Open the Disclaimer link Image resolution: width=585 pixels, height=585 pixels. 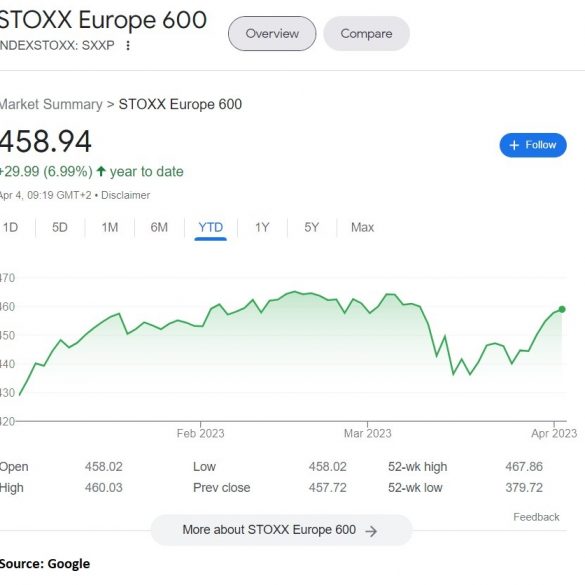pos(125,195)
